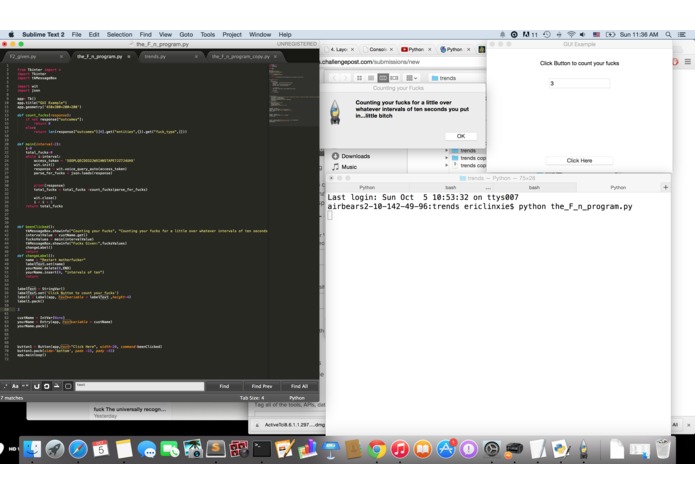Open Spotlight search in the menu bar
Image resolution: width=695 pixels, height=494 pixels.
pos(668,35)
